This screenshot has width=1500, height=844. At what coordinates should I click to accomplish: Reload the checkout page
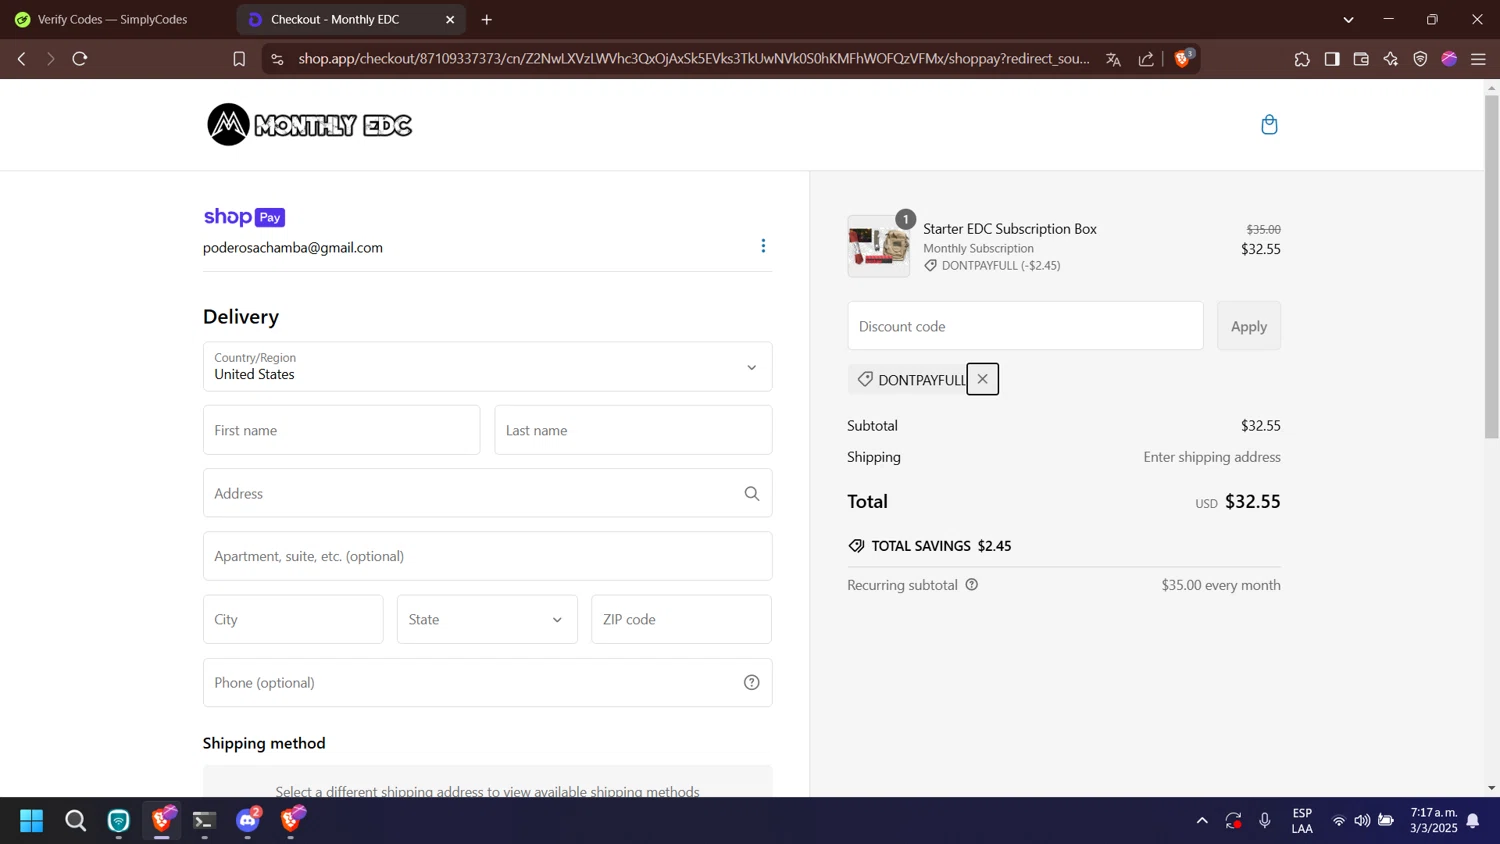coord(80,59)
